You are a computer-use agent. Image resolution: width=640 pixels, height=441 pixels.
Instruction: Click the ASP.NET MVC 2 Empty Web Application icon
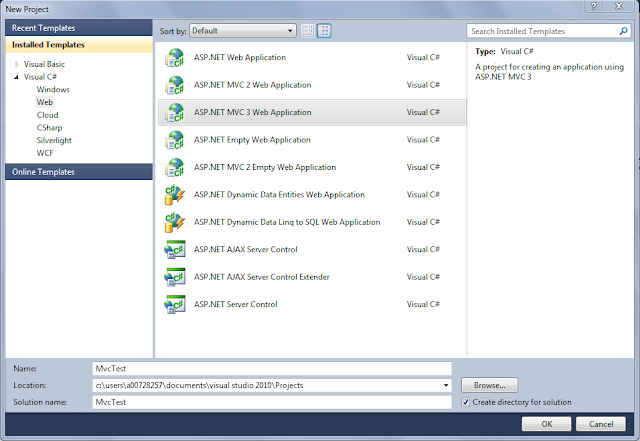pos(175,167)
